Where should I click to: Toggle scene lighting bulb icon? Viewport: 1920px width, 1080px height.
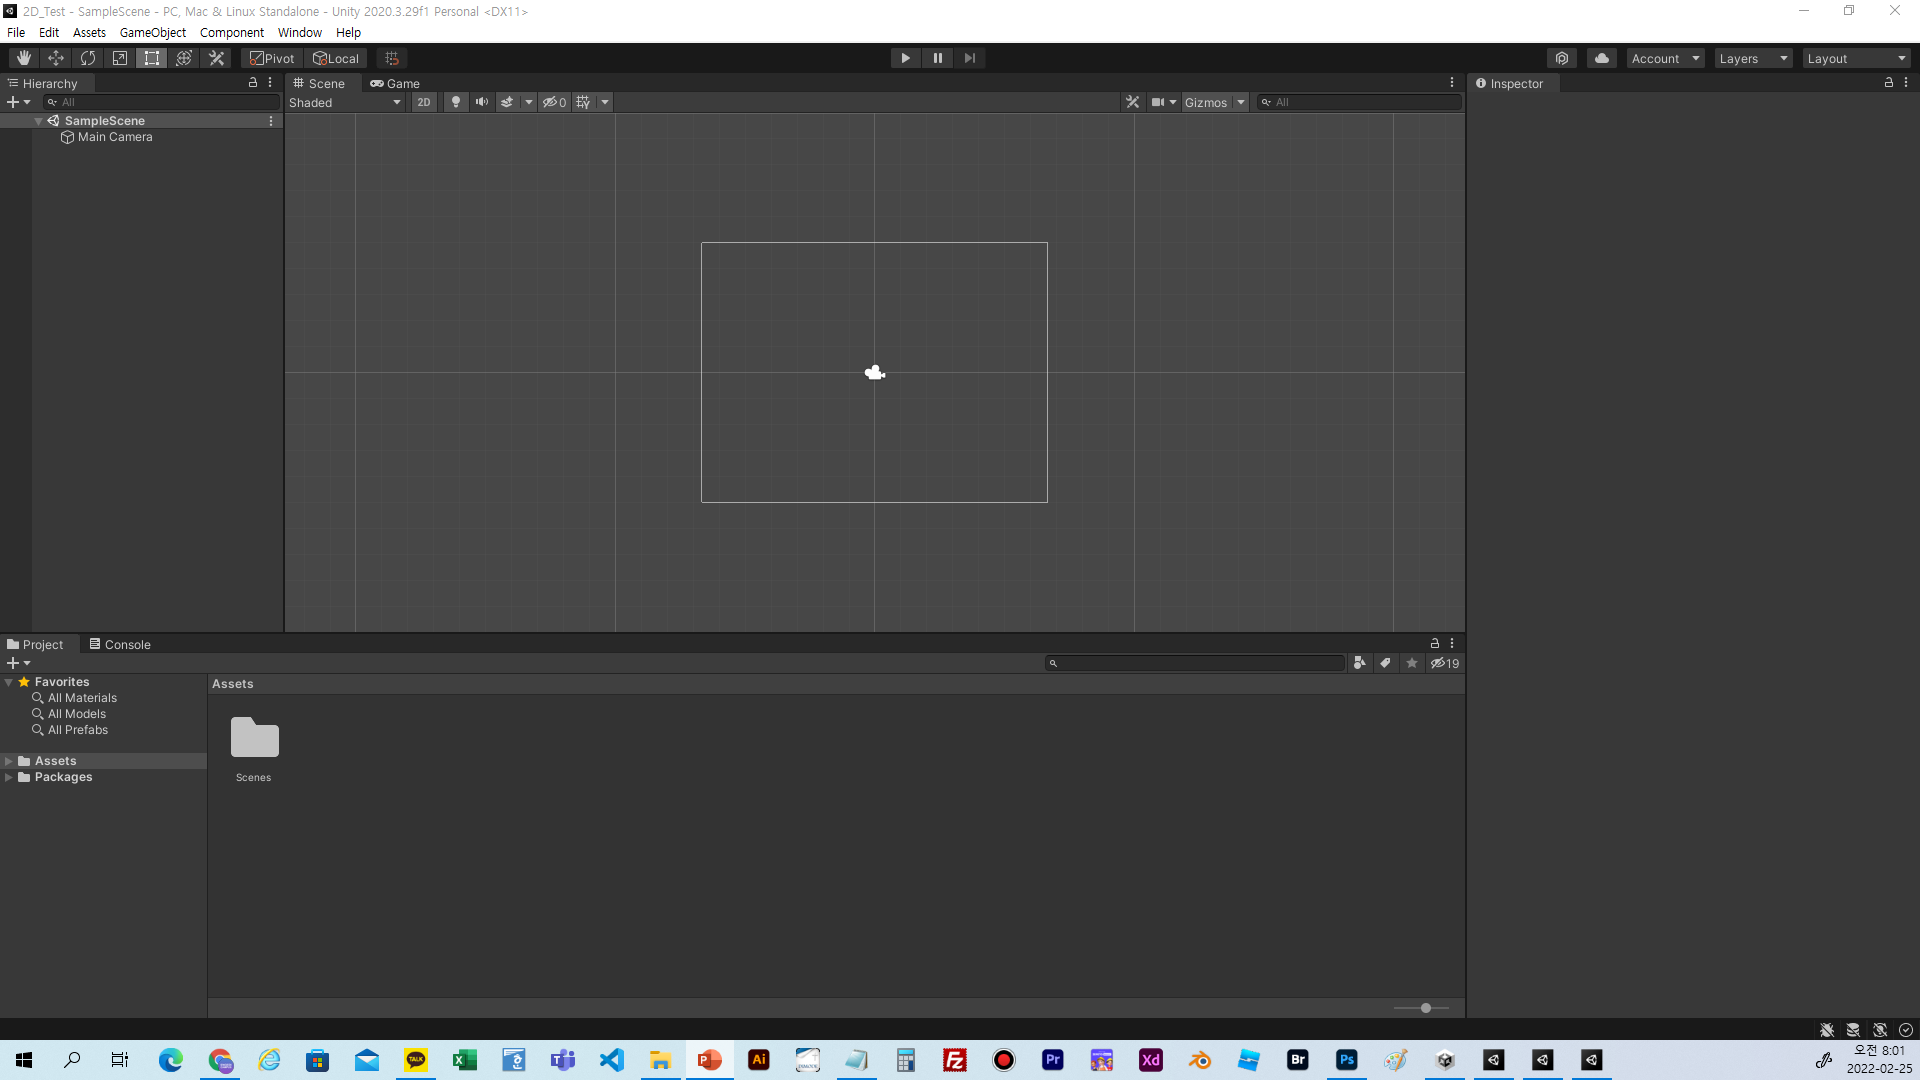click(456, 102)
